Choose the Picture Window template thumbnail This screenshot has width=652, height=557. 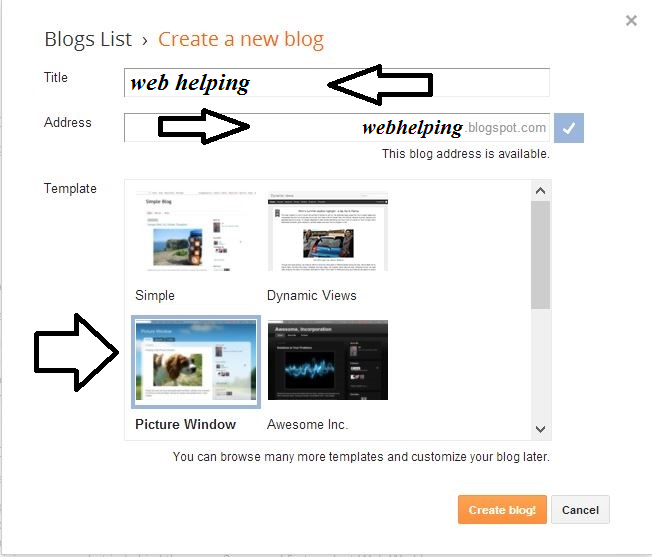[x=196, y=361]
